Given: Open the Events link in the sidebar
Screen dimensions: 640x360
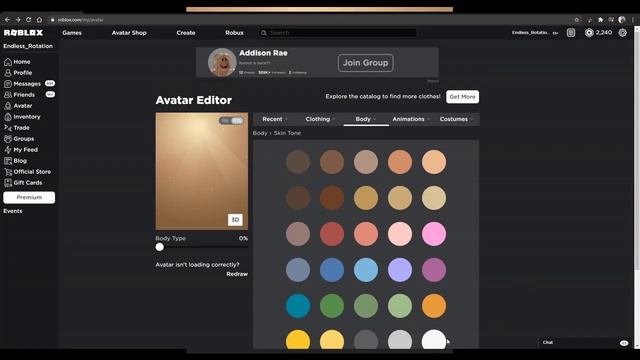Looking at the screenshot, I should coord(13,211).
